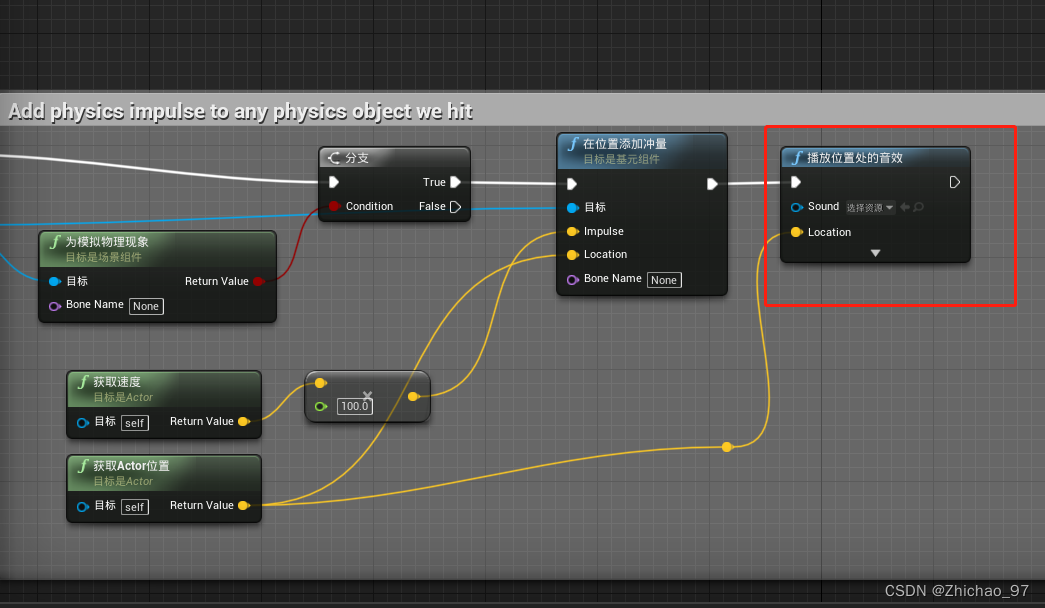1045x608 pixels.
Task: Expand advanced pins on the Play Sound node
Action: pos(874,253)
